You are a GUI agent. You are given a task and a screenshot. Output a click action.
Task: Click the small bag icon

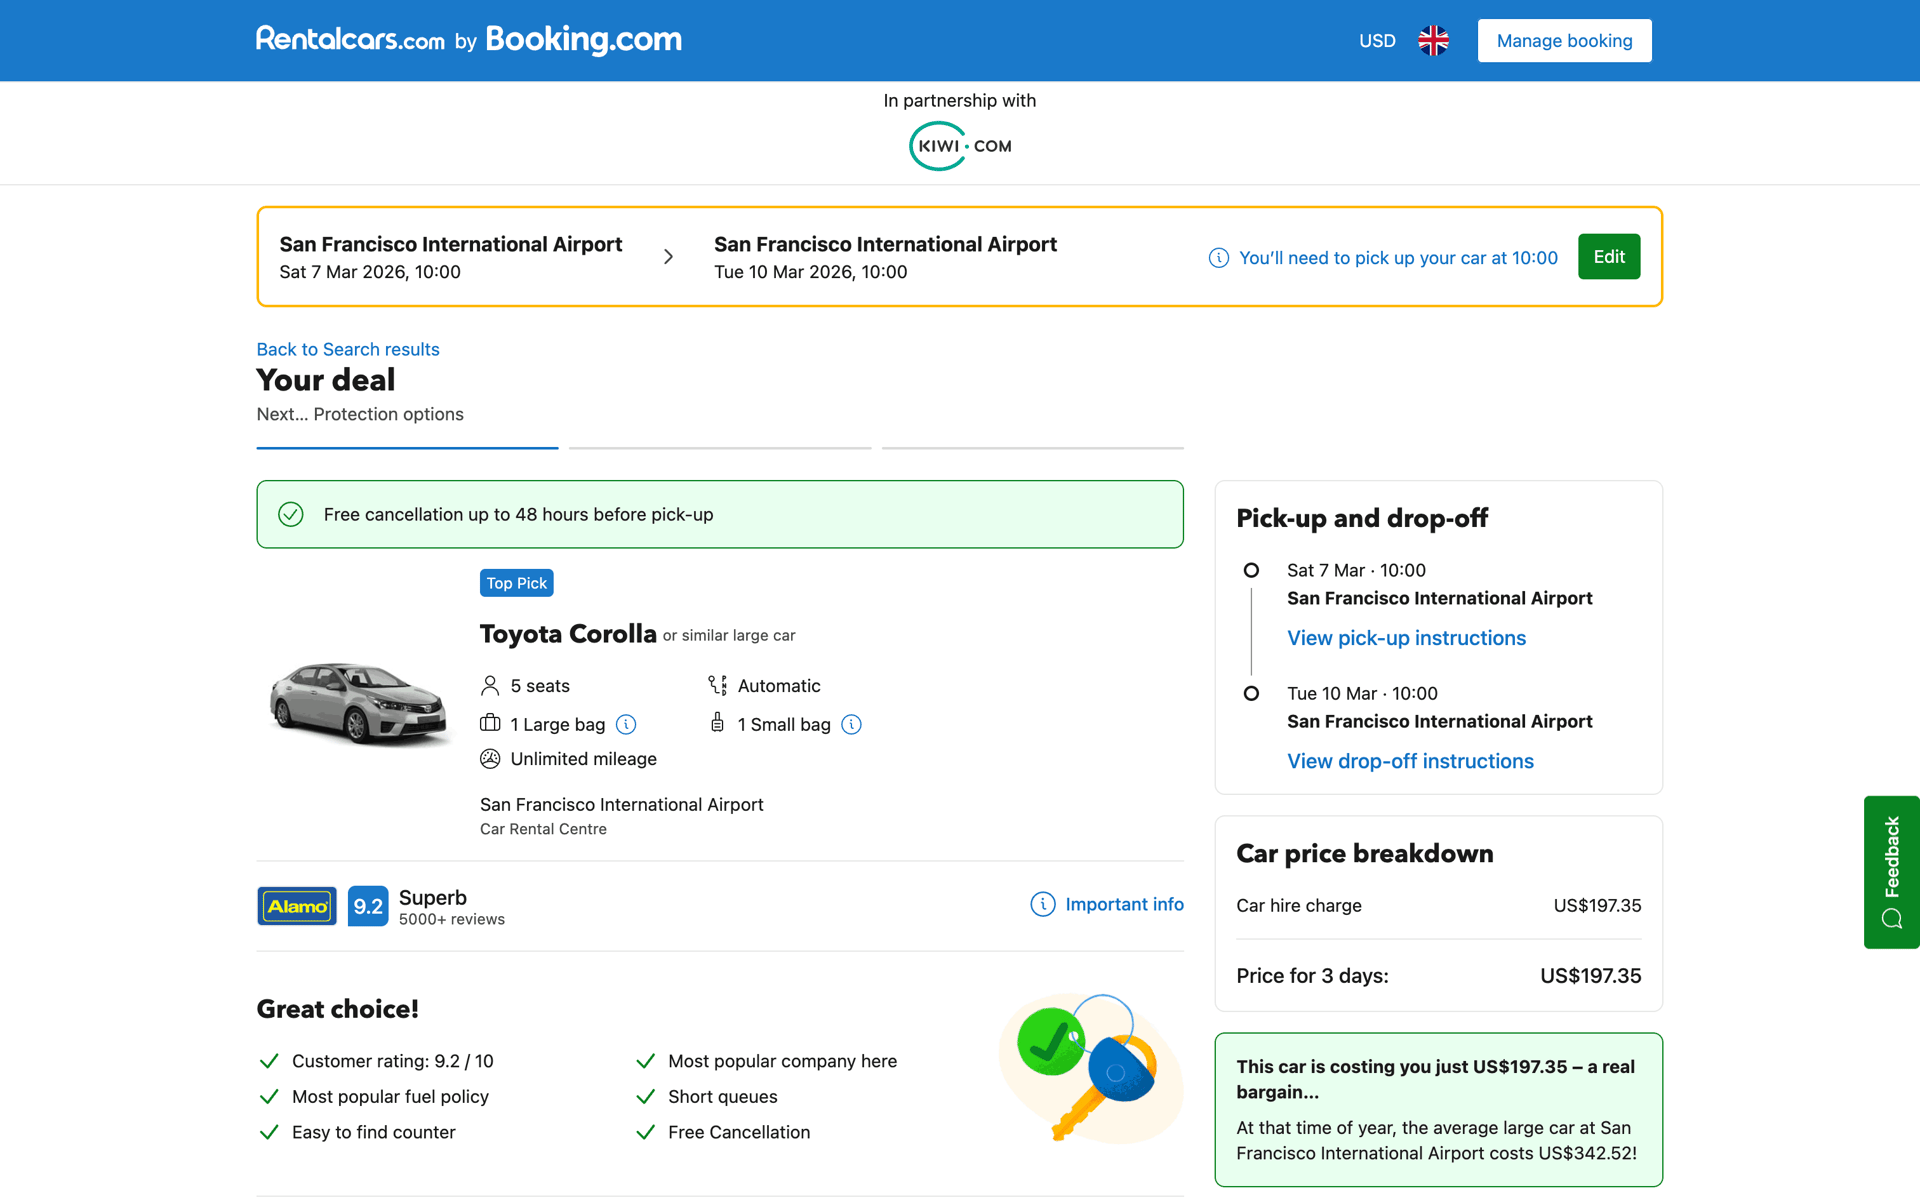[717, 723]
